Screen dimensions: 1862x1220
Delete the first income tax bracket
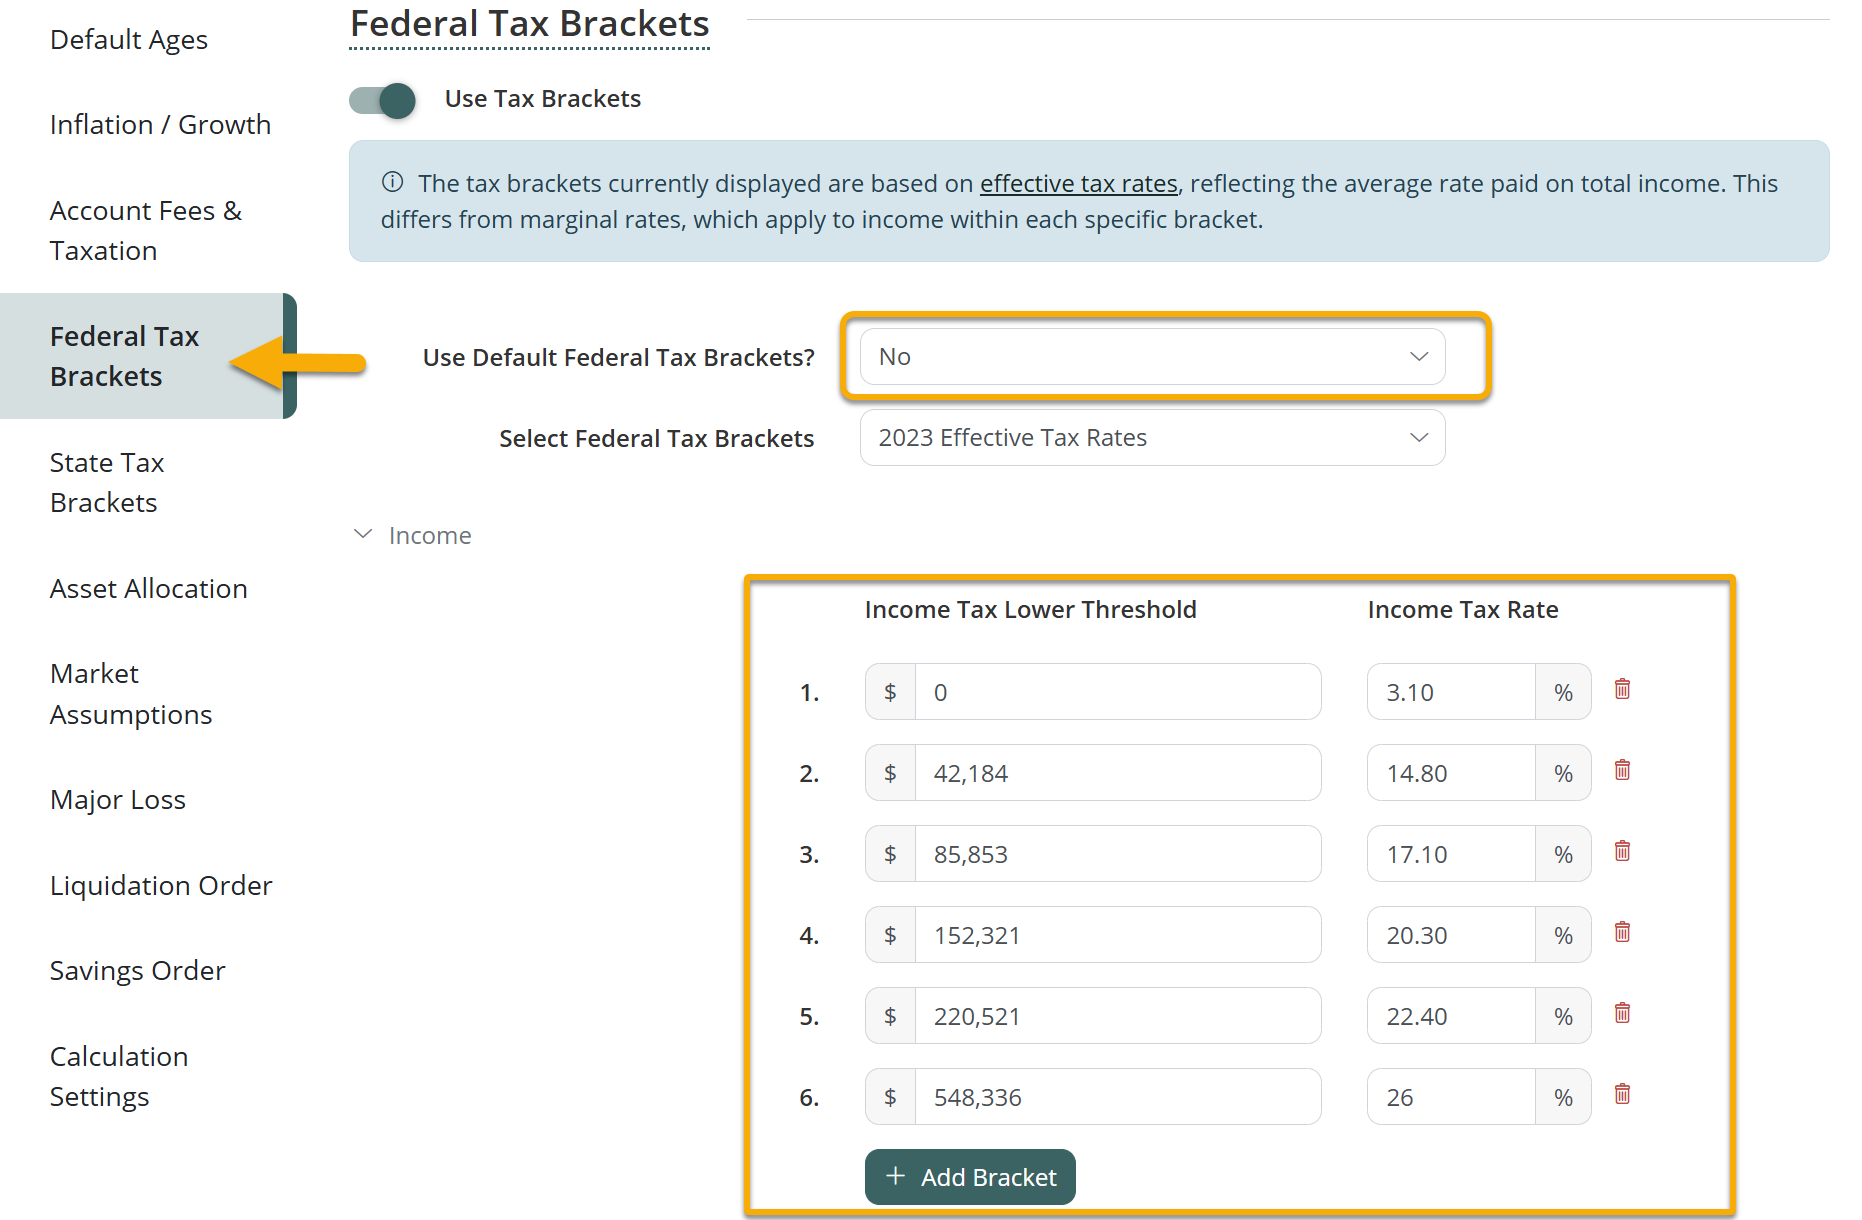pos(1622,690)
